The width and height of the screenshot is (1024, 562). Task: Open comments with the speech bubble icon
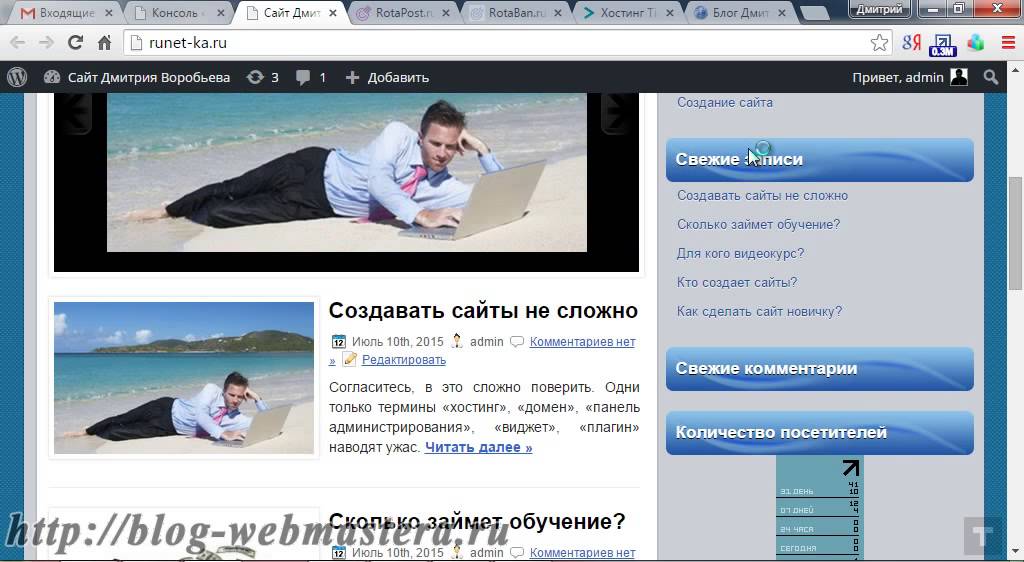(x=303, y=78)
